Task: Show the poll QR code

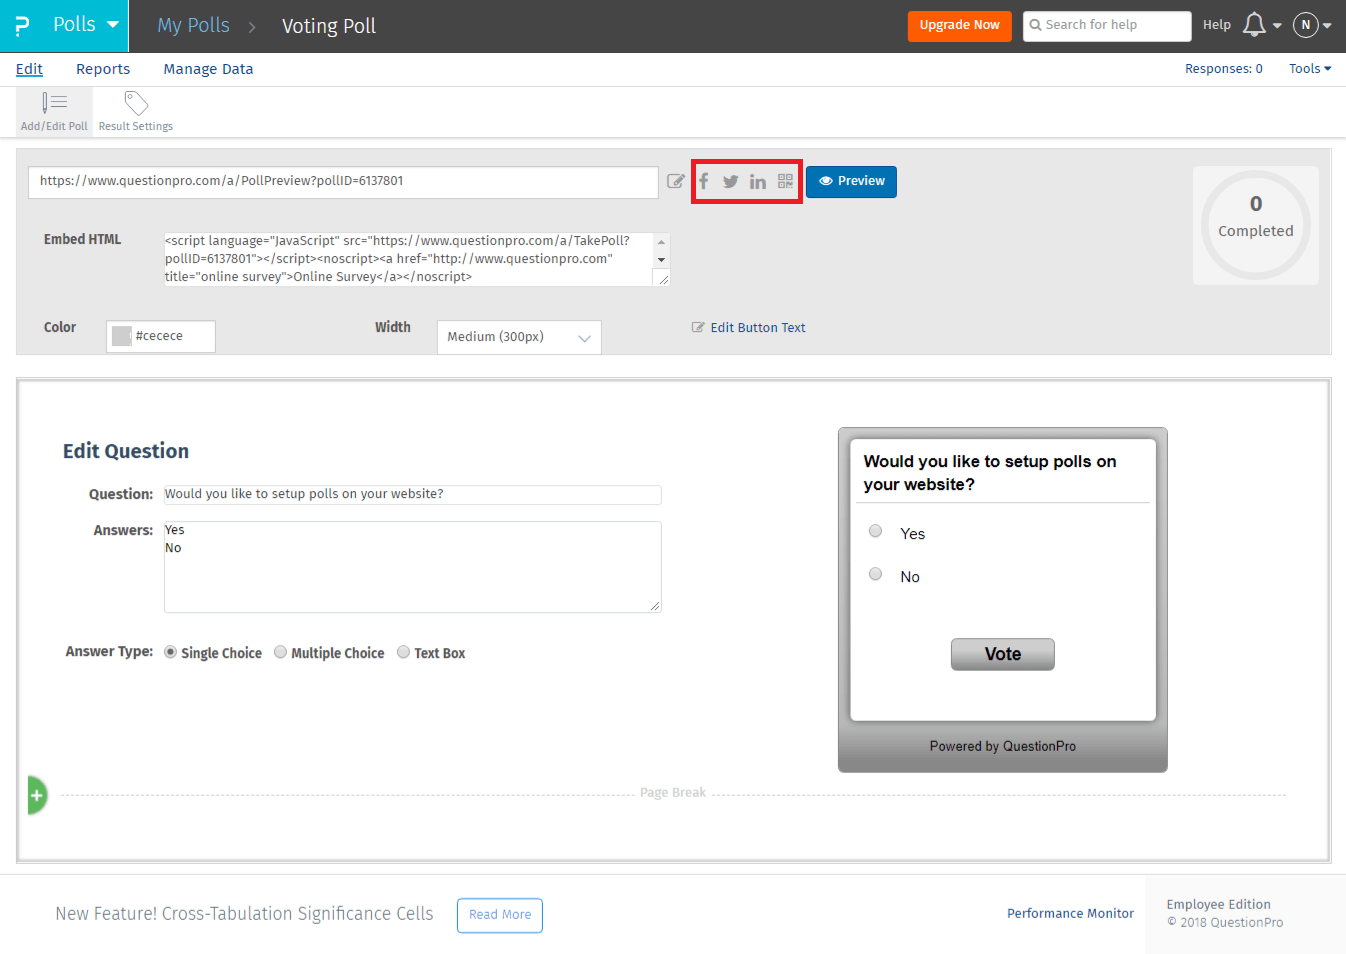Action: [786, 181]
